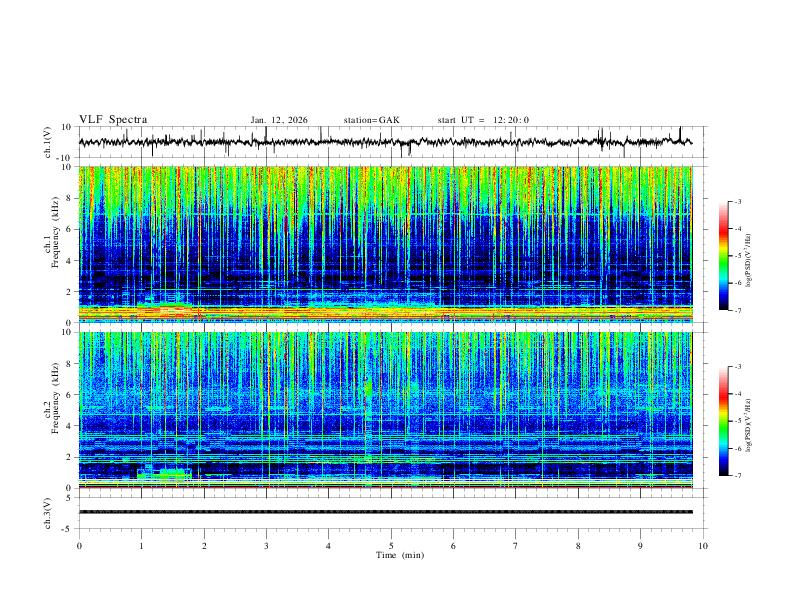This screenshot has width=792, height=612.
Task: Select the log(PSD) label beside ch.1 colorbar
Action: (x=749, y=261)
